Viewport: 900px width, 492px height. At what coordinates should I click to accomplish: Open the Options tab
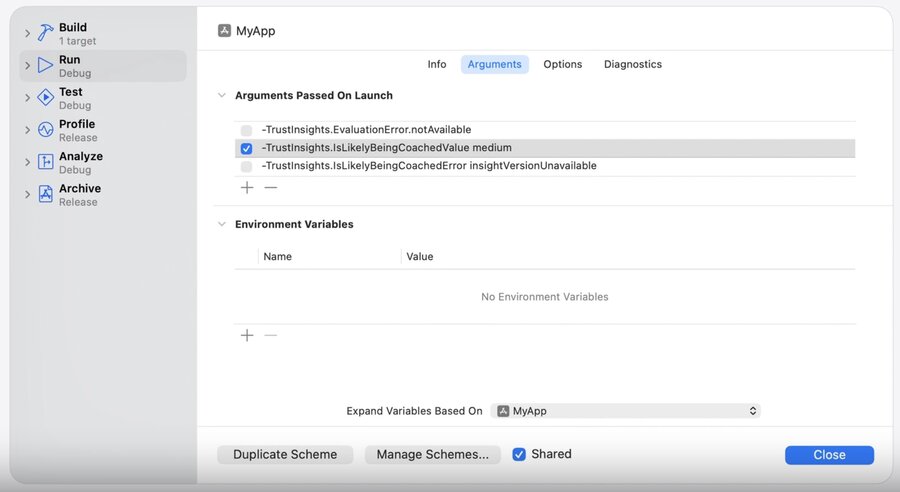tap(562, 64)
